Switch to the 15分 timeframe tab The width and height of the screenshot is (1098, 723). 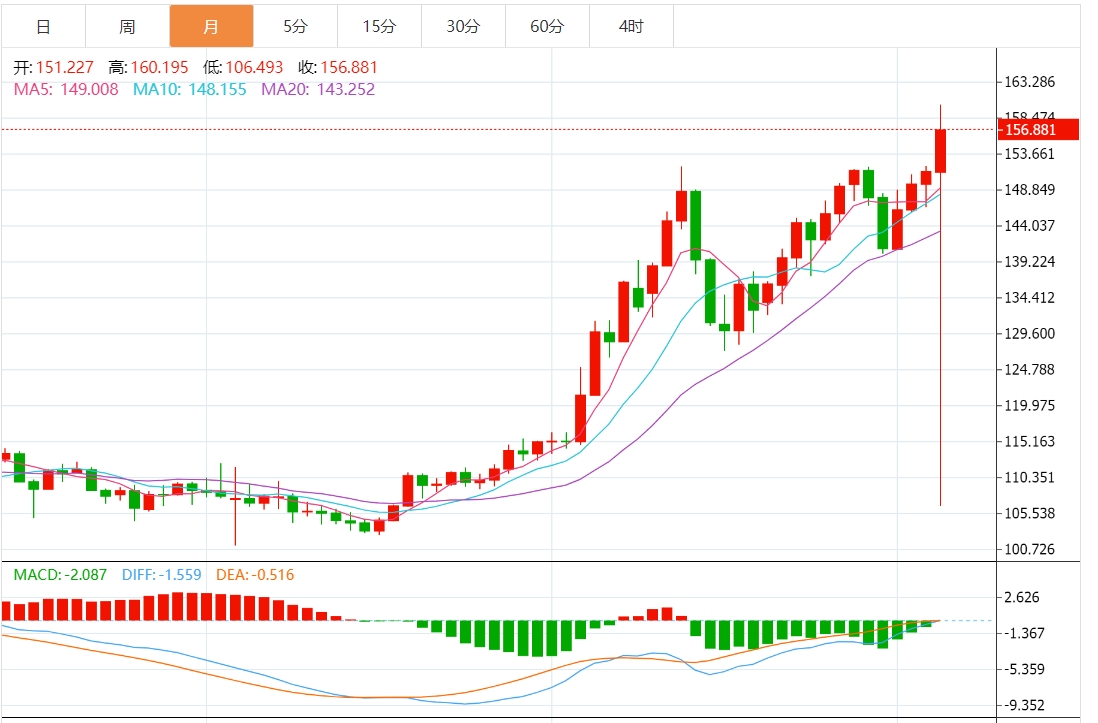pyautogui.click(x=380, y=27)
